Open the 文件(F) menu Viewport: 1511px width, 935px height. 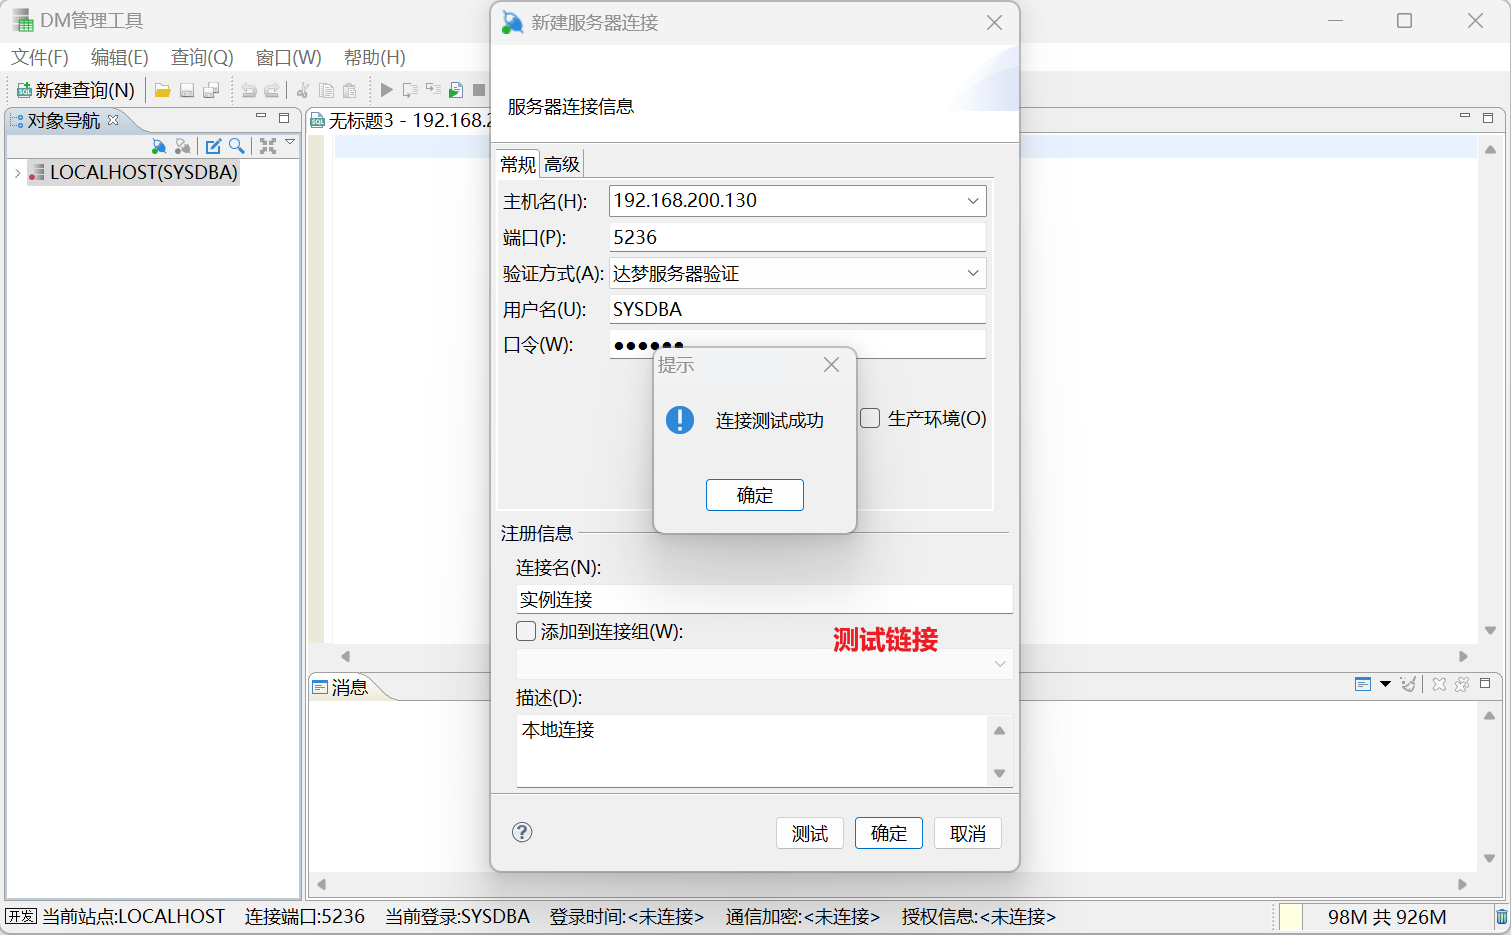click(40, 57)
